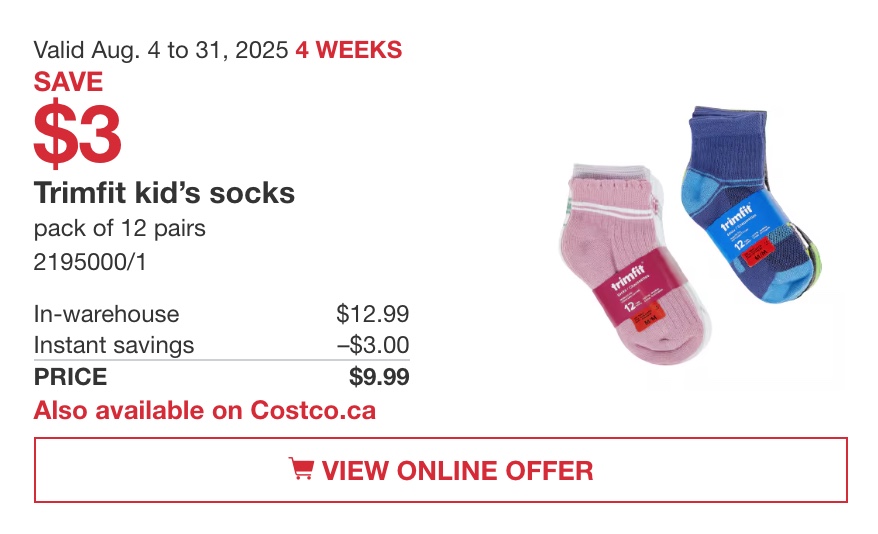The width and height of the screenshot is (878, 534).
Task: Click the red SAVE heading
Action: point(68,82)
